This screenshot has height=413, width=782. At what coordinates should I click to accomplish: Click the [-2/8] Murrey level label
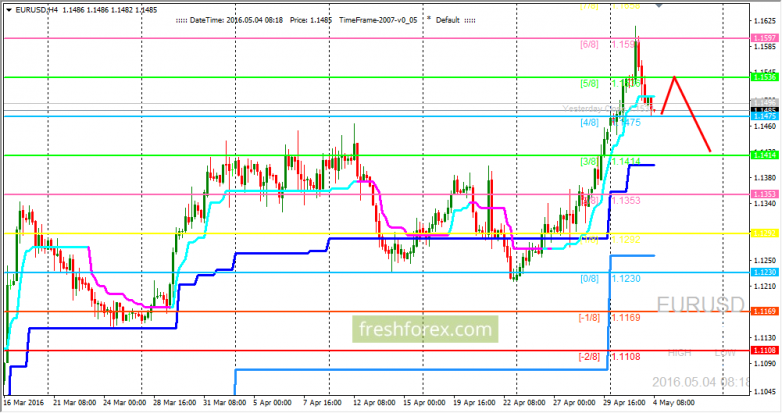[589, 357]
